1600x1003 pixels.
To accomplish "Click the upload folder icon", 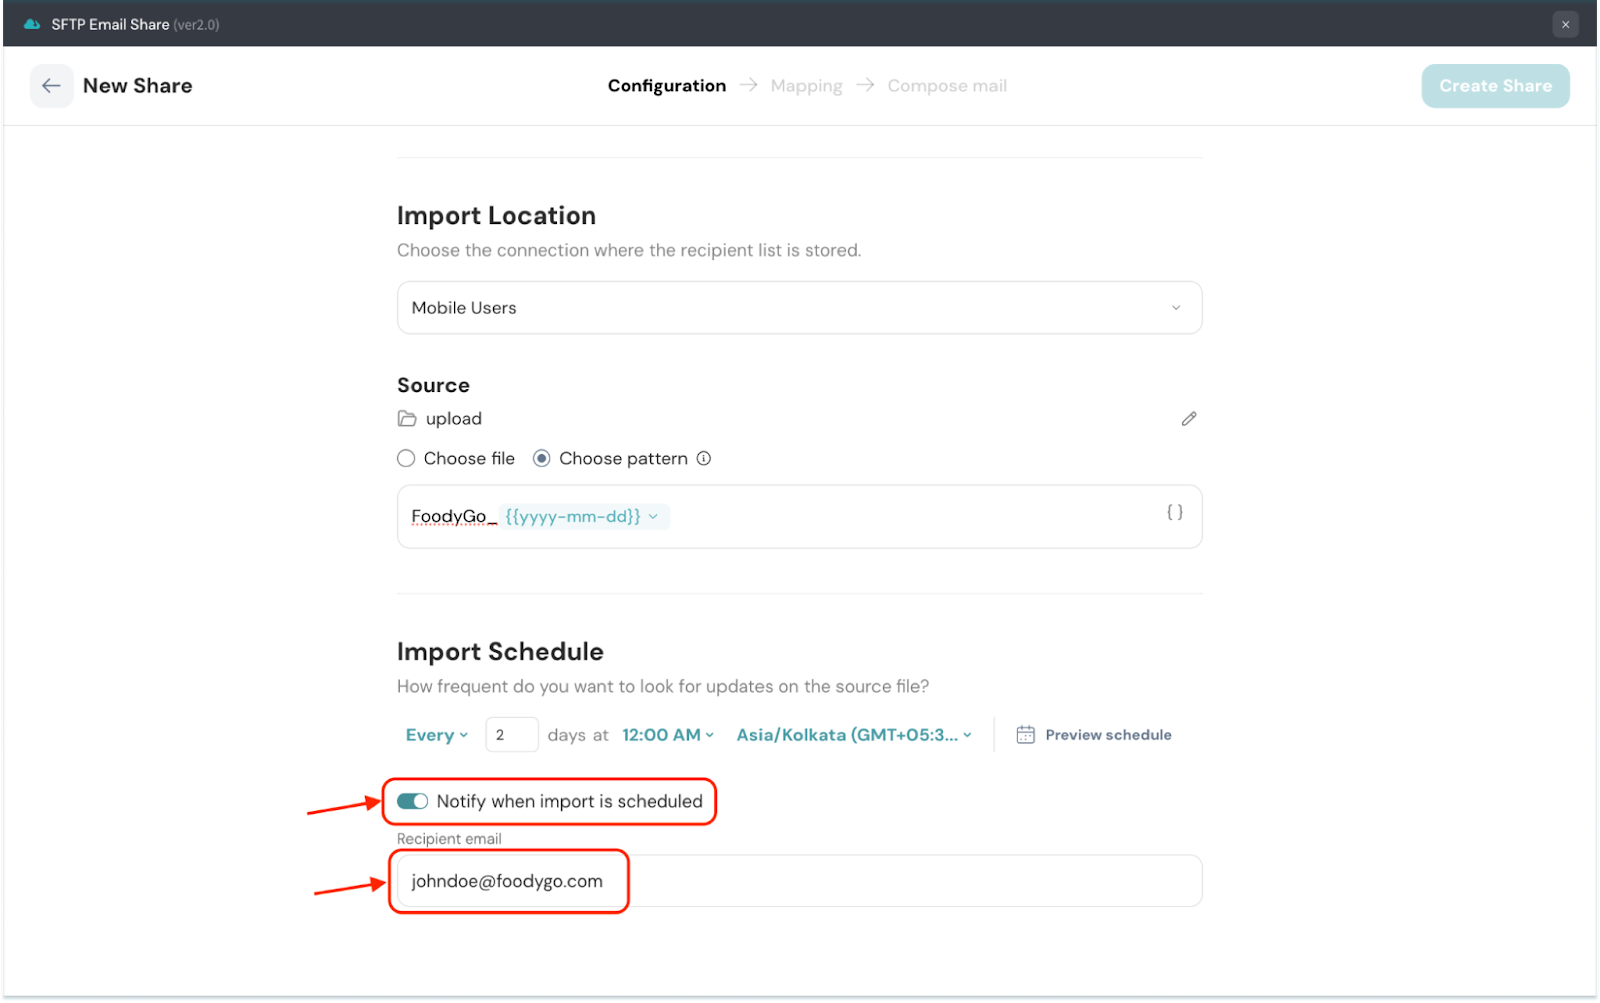I will pyautogui.click(x=407, y=419).
